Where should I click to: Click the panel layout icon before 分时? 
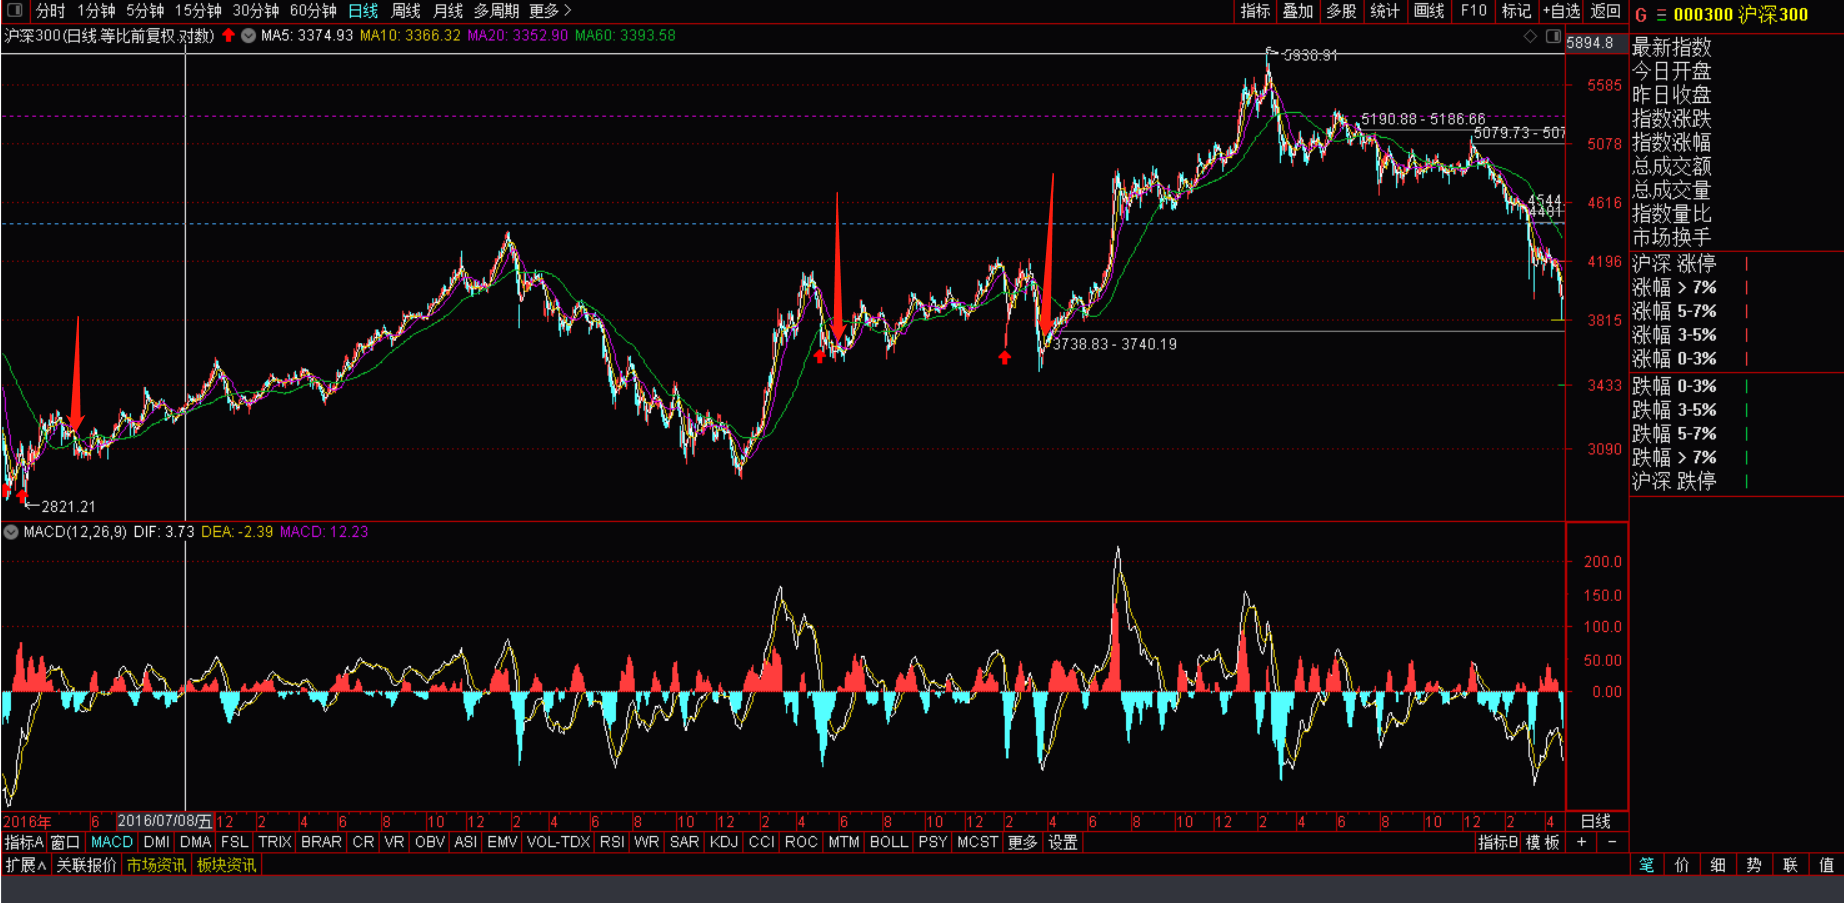(x=15, y=10)
